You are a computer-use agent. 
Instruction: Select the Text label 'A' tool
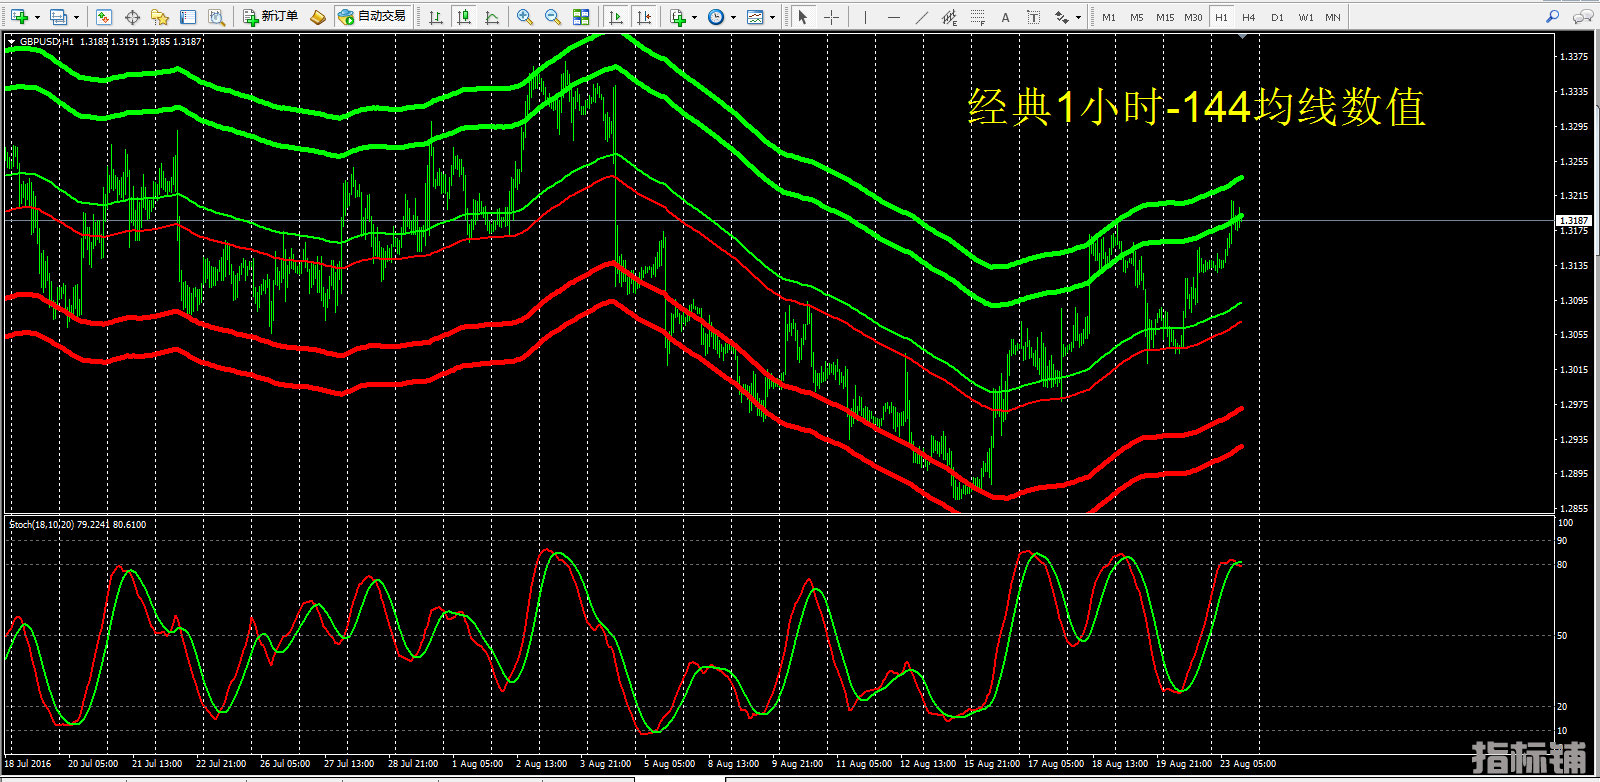1005,17
